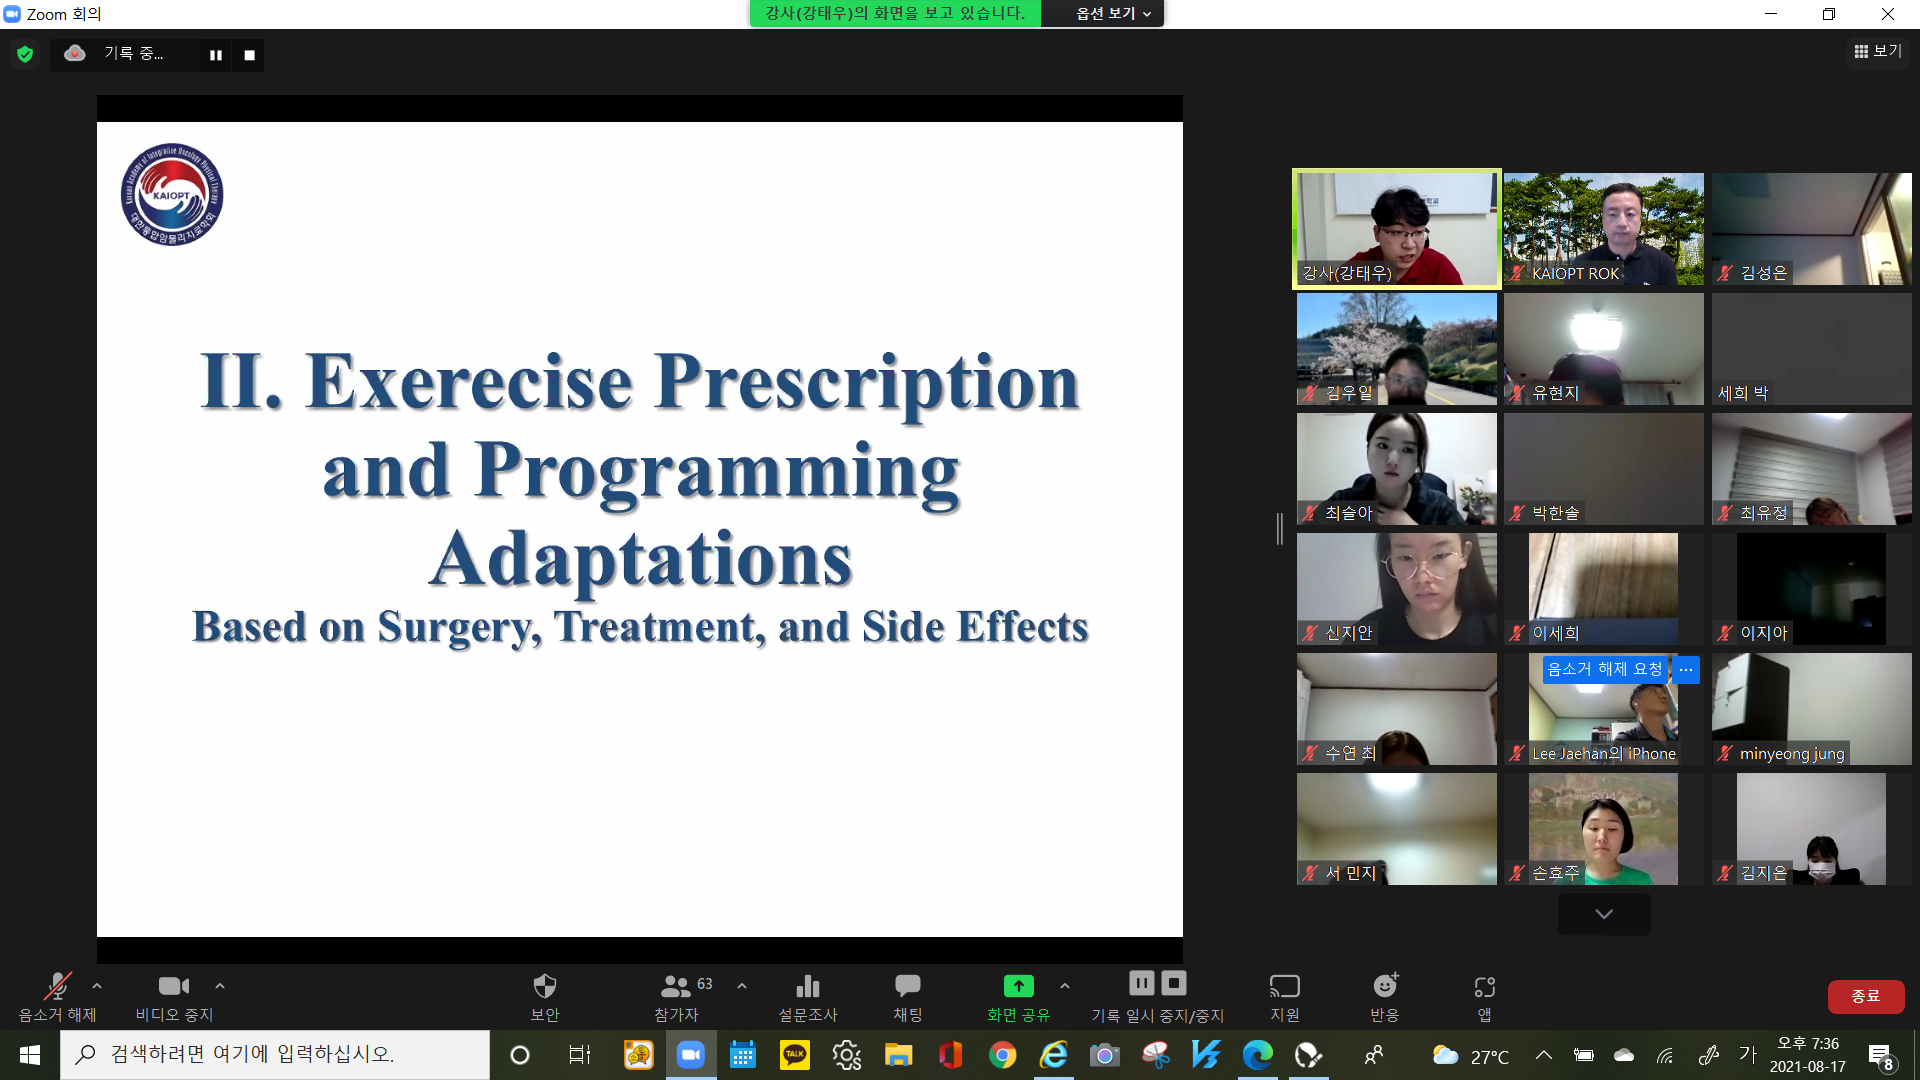Stop recording from top-left 기록 중 bar
Viewport: 1920px width, 1080px height.
pos(250,55)
